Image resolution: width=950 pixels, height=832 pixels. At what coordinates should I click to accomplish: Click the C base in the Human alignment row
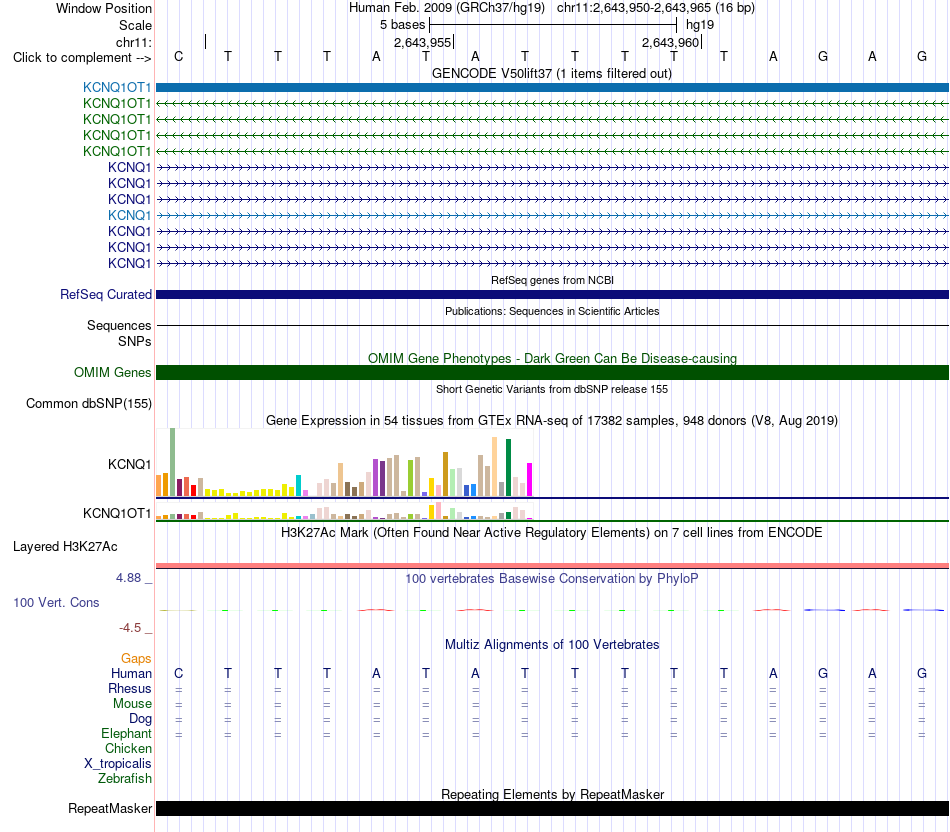pos(178,673)
